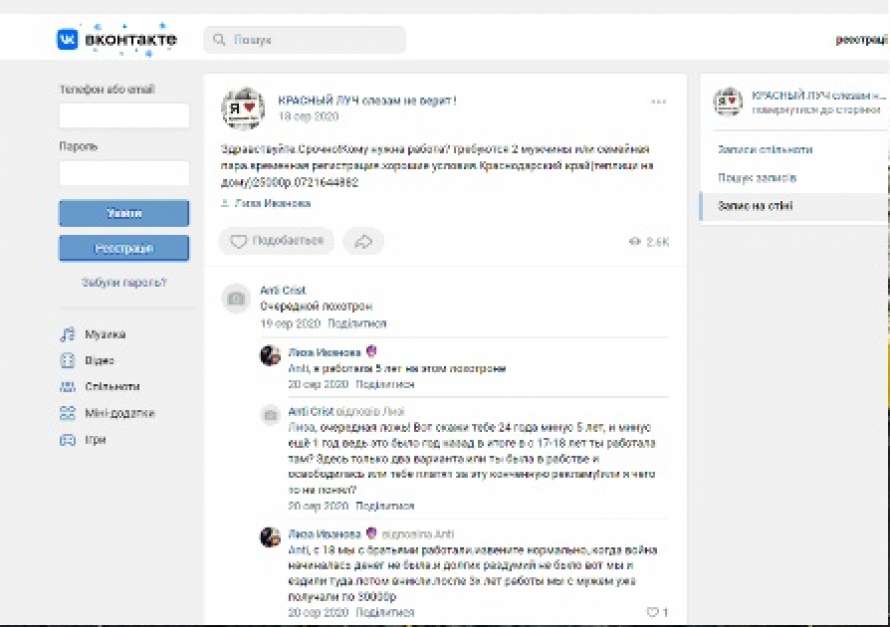
Task: Open the community avatar in post header
Action: coord(242,108)
